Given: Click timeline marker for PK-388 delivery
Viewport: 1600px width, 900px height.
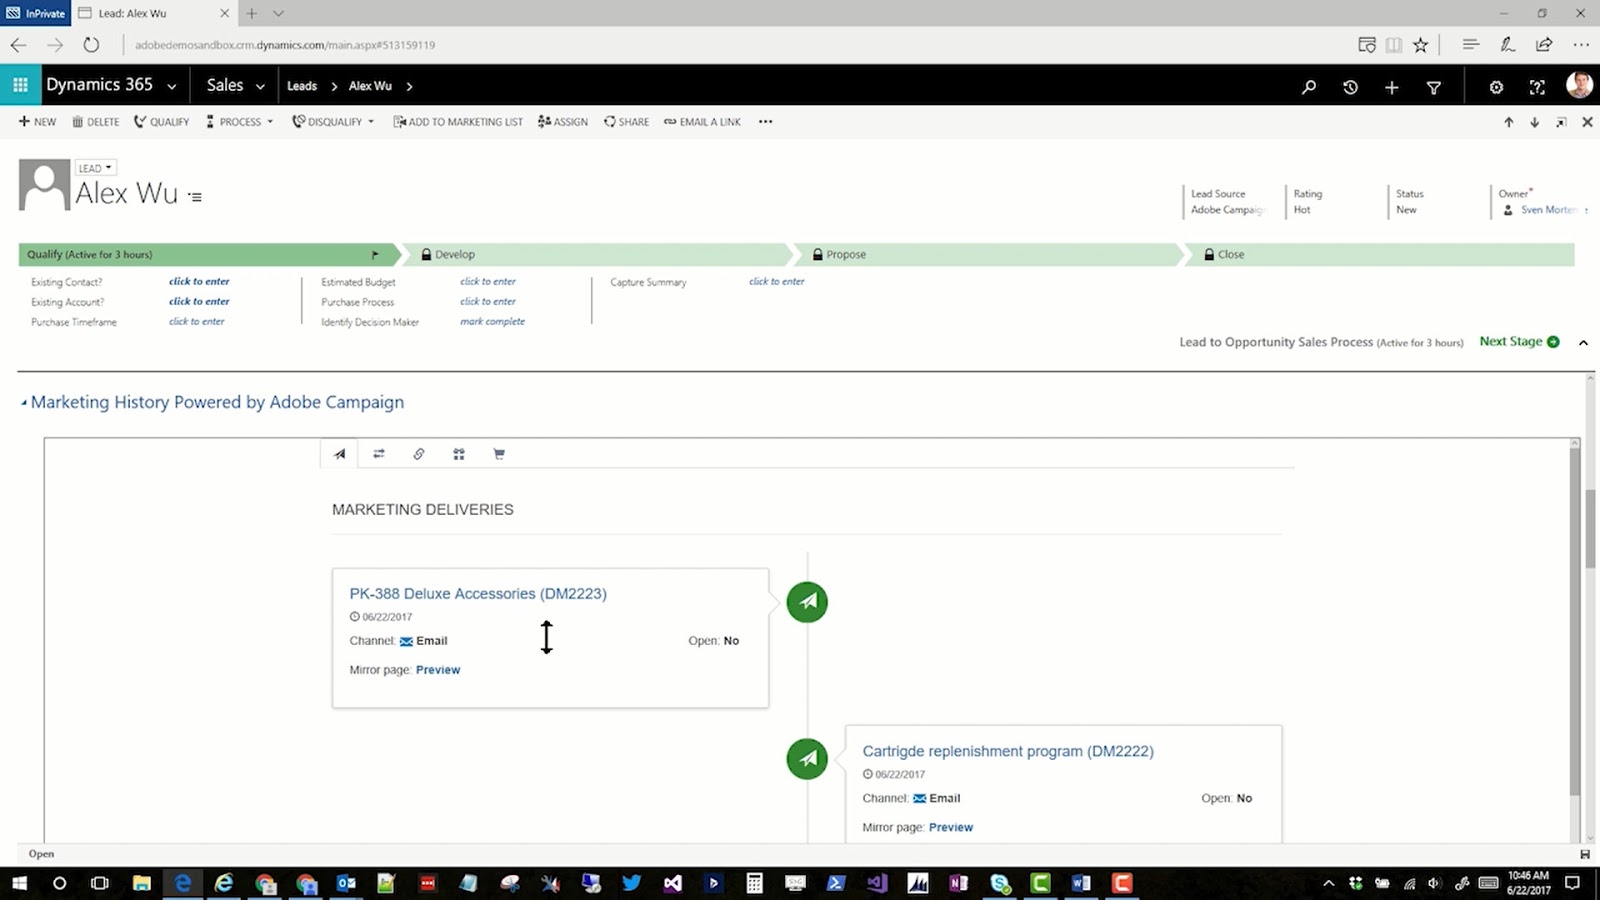Looking at the screenshot, I should pos(807,602).
